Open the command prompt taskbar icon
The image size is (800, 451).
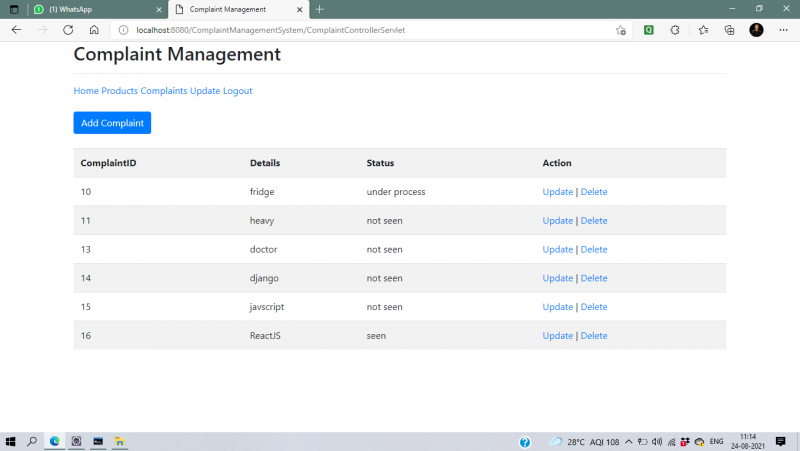click(x=98, y=441)
